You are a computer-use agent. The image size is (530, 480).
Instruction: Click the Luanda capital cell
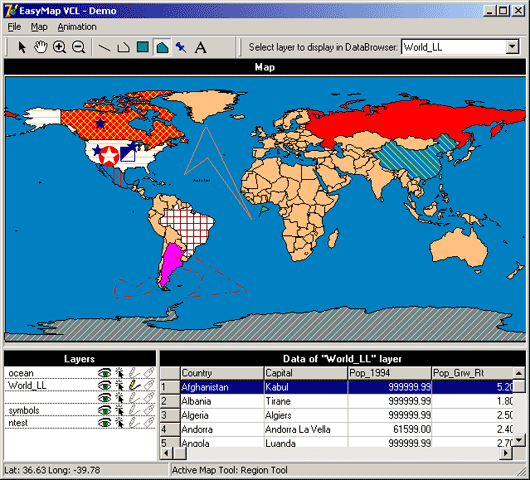[306, 442]
